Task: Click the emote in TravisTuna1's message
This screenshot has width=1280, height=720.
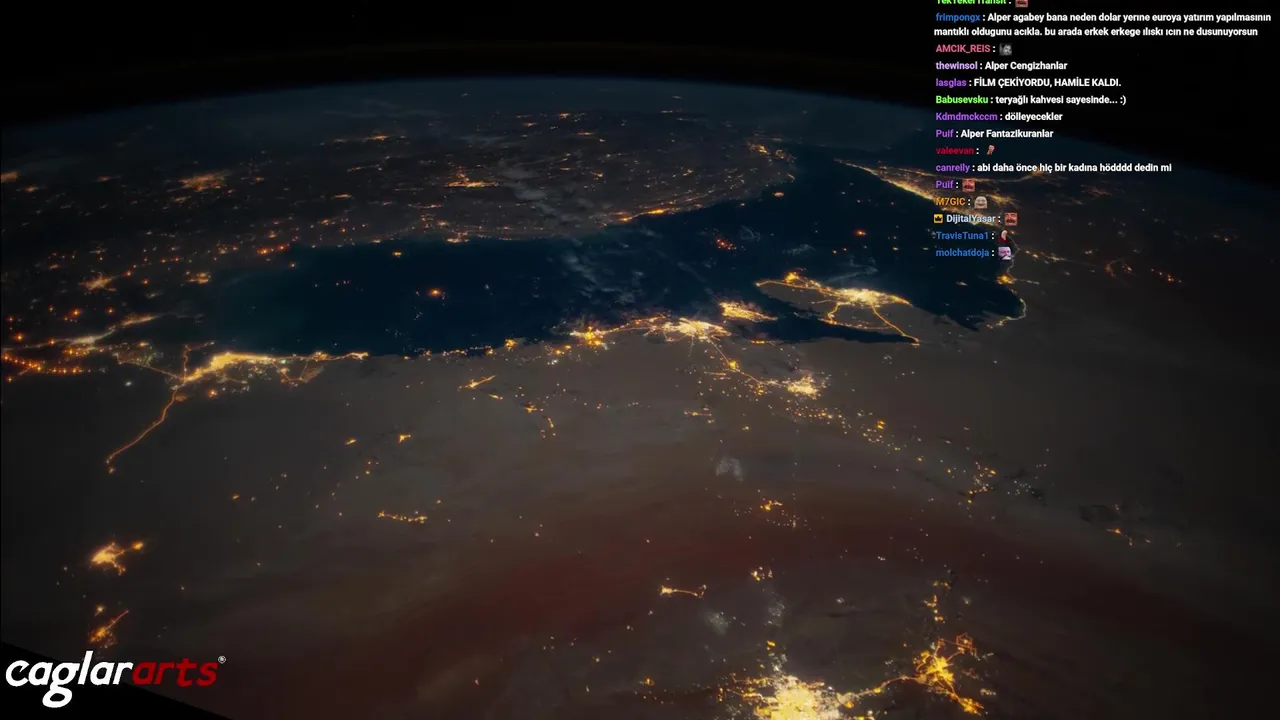Action: [x=1005, y=235]
